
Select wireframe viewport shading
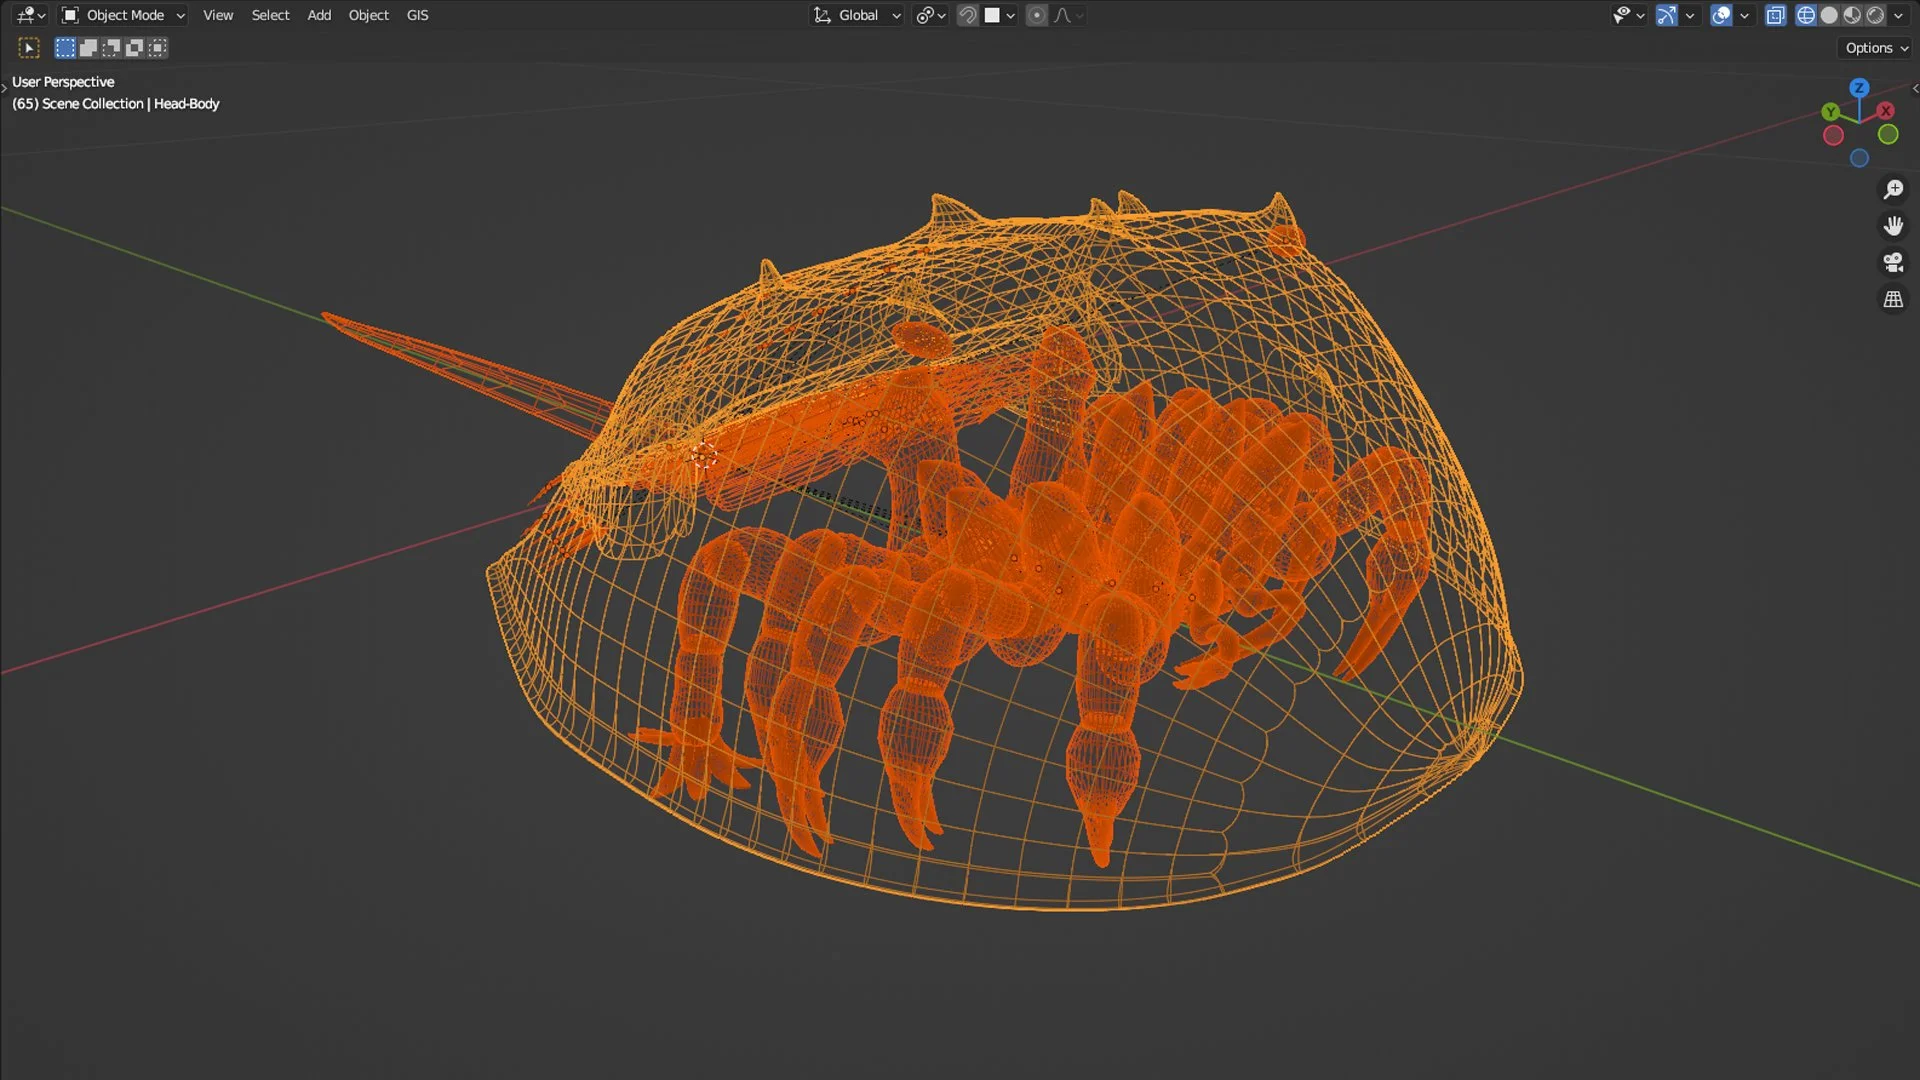[1806, 15]
